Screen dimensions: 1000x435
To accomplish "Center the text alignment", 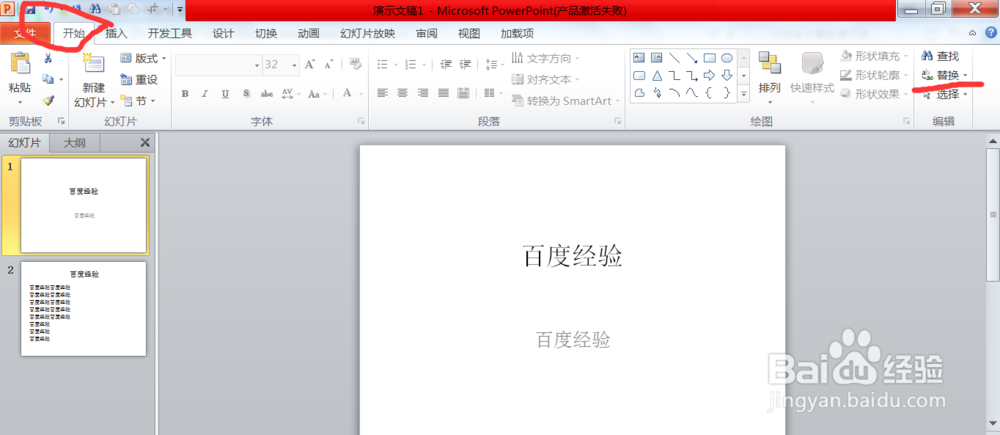I will tap(402, 93).
